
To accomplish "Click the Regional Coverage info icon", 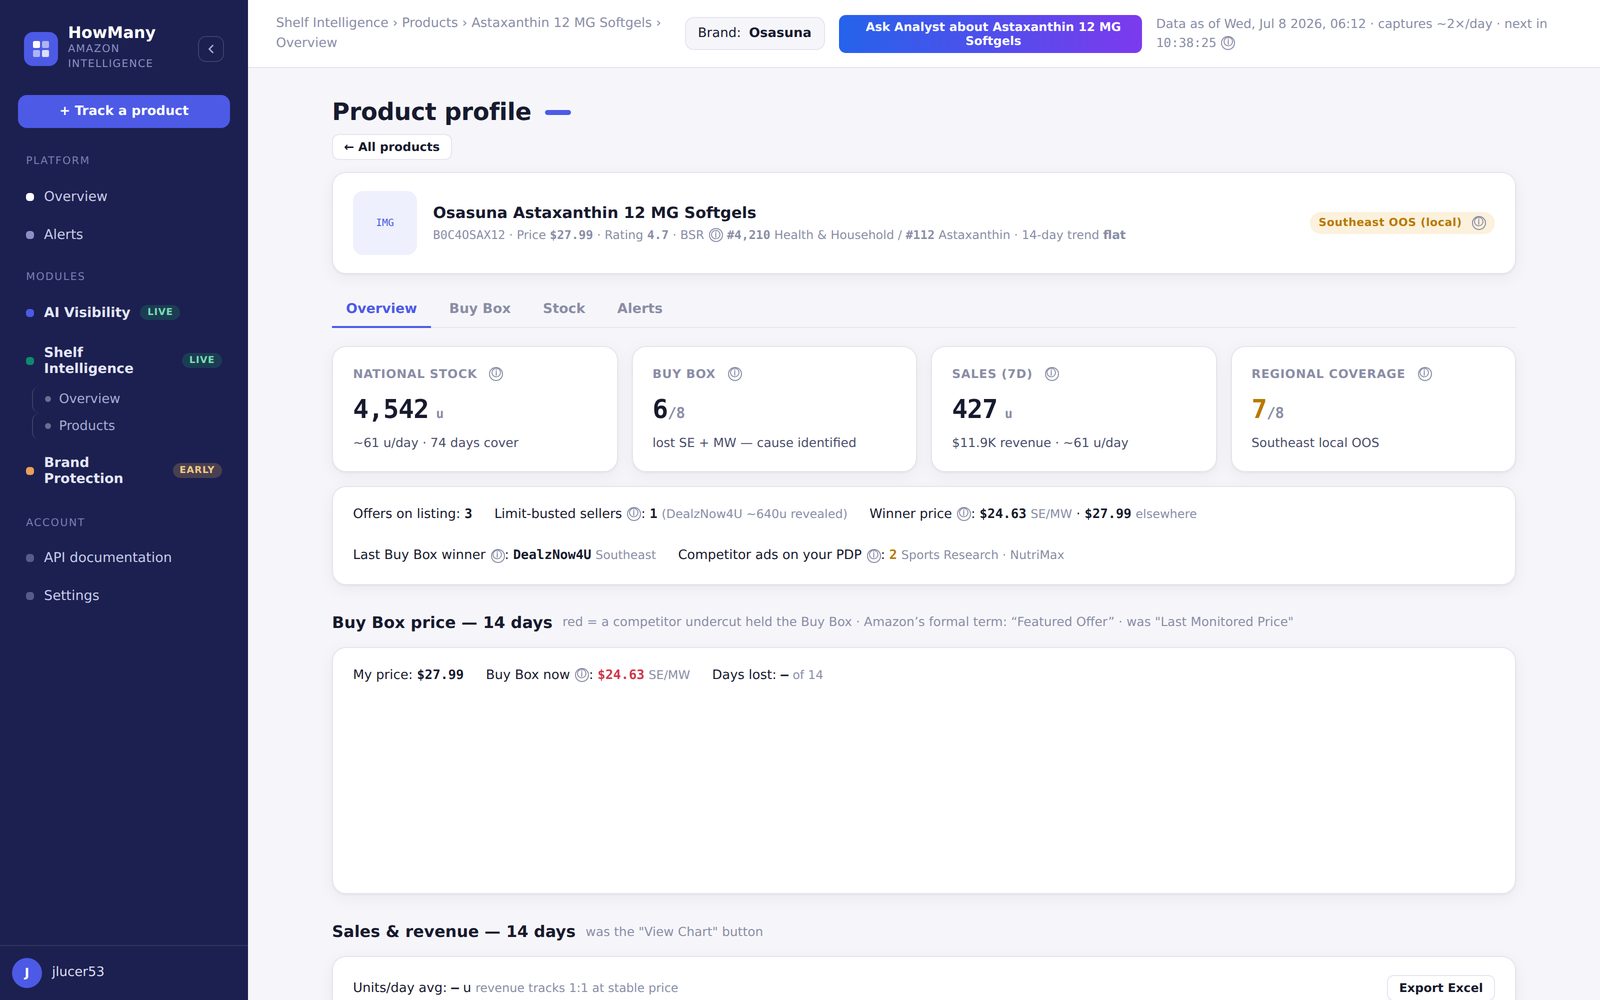I will click(1425, 374).
